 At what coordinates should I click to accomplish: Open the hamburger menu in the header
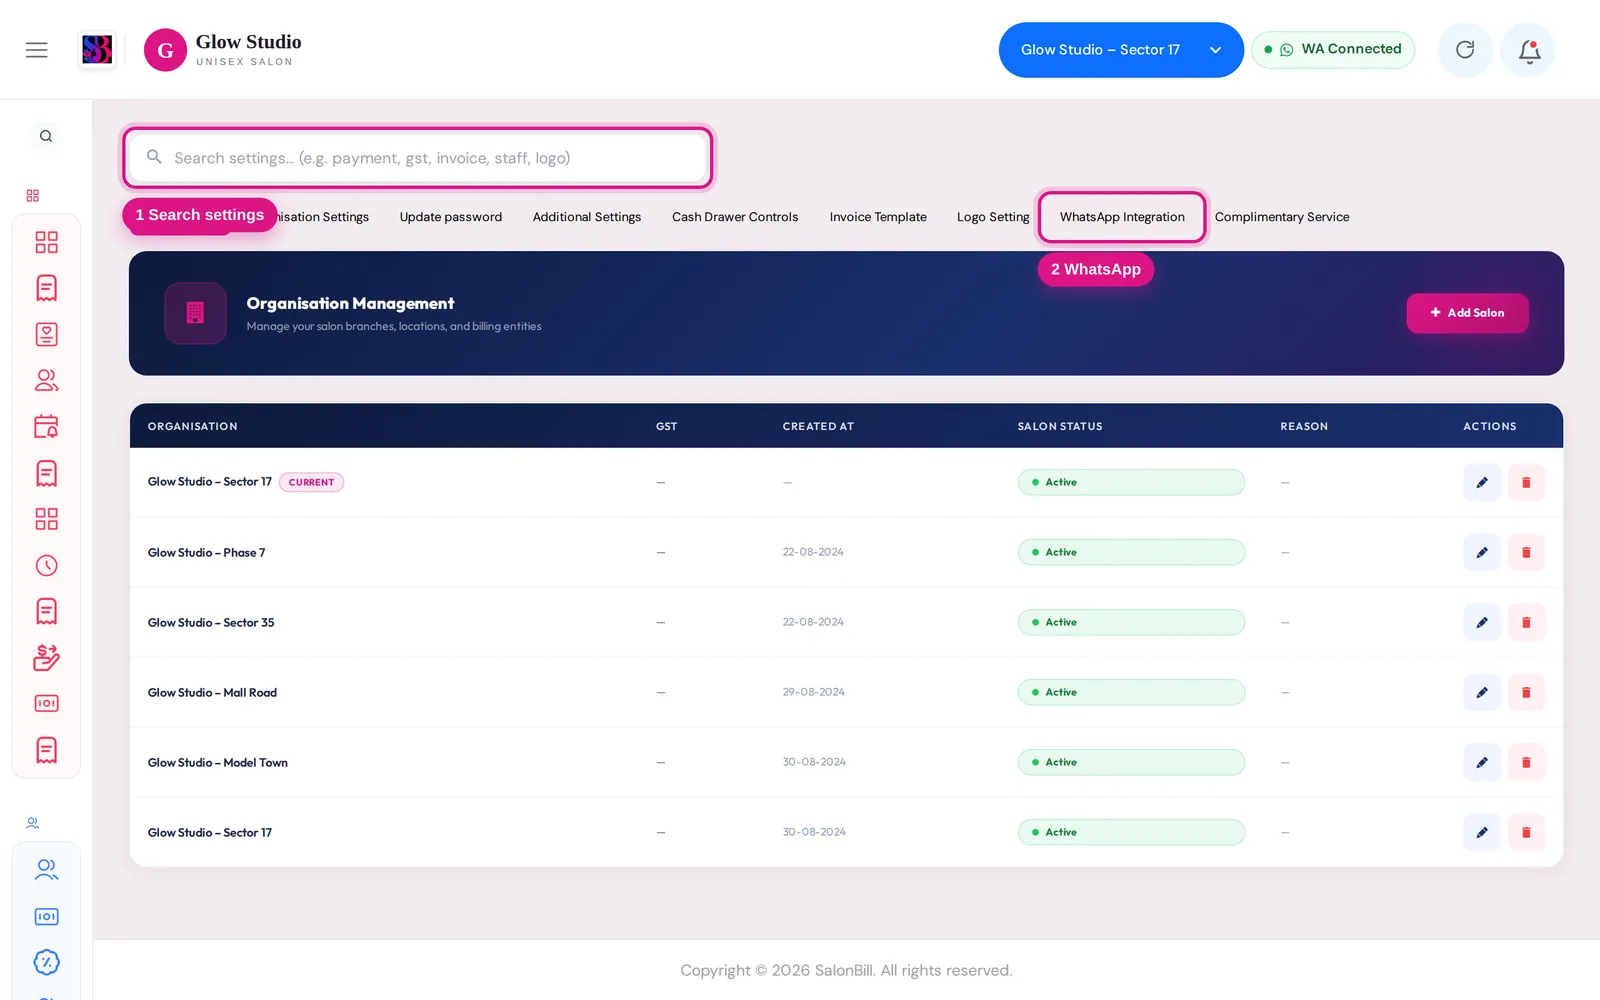pyautogui.click(x=37, y=50)
